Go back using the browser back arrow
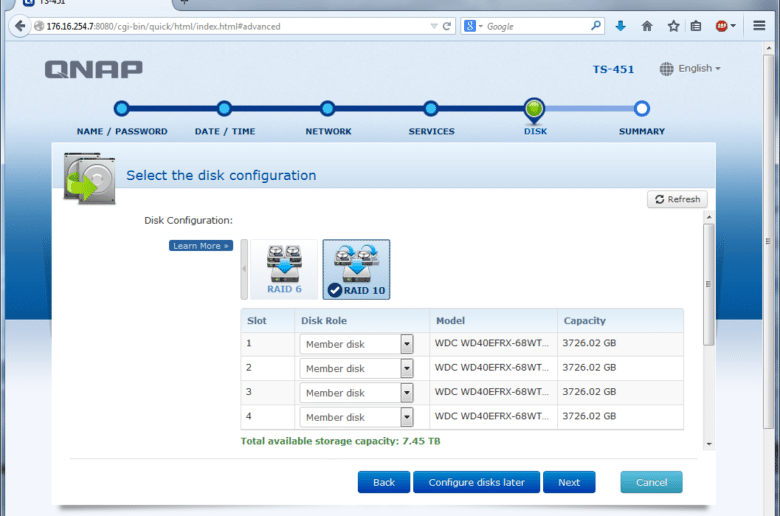Image resolution: width=780 pixels, height=516 pixels. click(20, 26)
